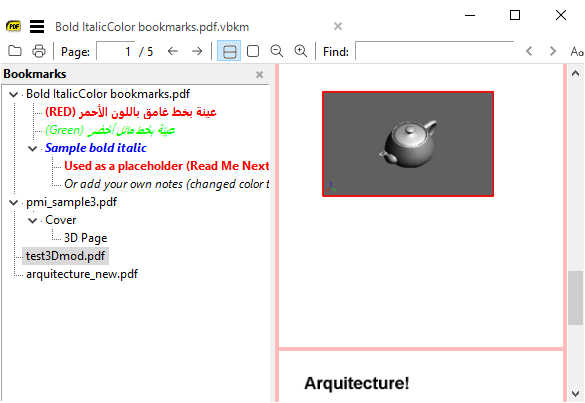The image size is (585, 403).
Task: Toggle continuous page view mode
Action: [229, 51]
